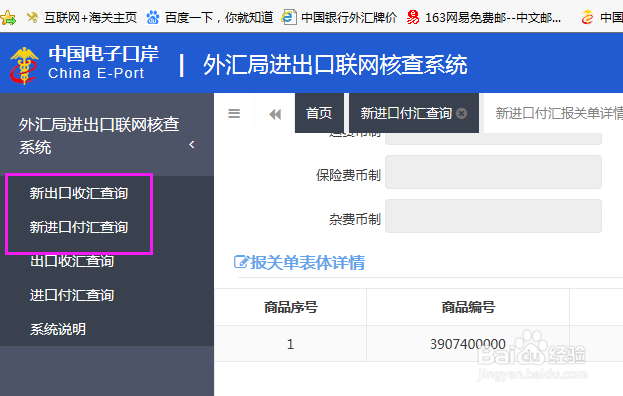Click the 商品编号 column header
Image resolution: width=623 pixels, height=396 pixels.
[468, 307]
